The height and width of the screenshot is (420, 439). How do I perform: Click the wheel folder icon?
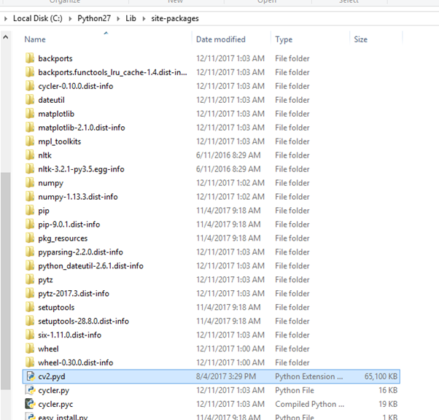[30, 349]
